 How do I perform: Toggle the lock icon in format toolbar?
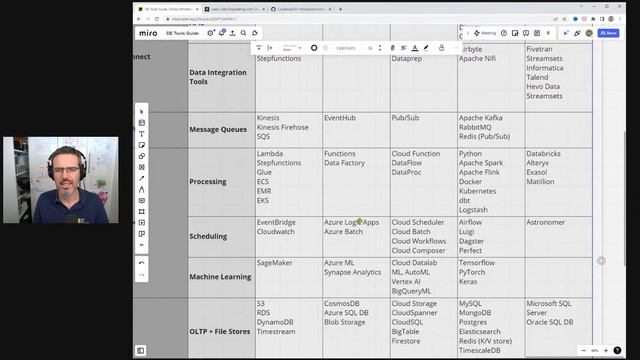pos(441,48)
